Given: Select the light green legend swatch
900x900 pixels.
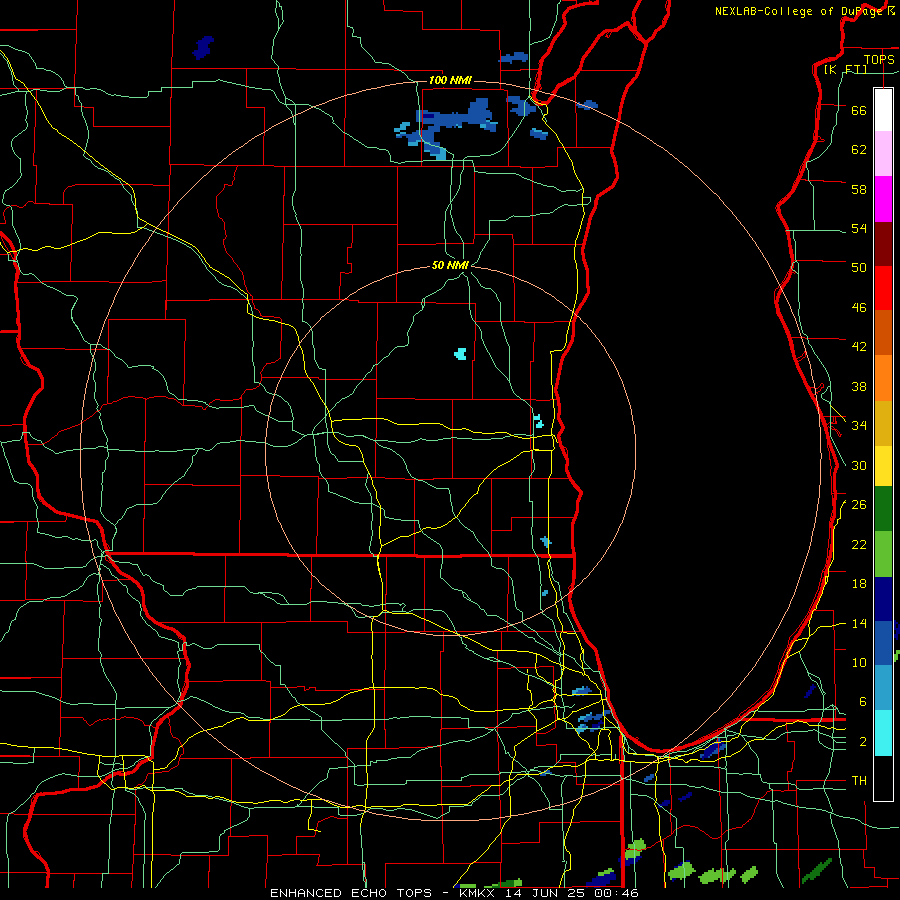Looking at the screenshot, I should tap(883, 553).
